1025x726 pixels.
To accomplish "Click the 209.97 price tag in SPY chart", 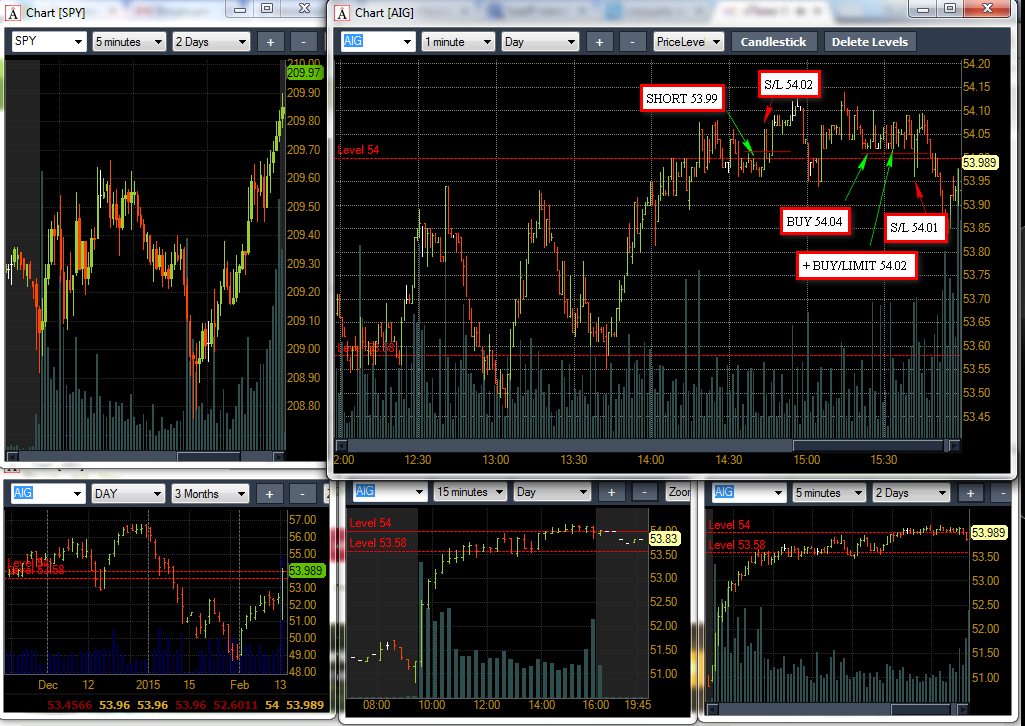I will coord(304,73).
